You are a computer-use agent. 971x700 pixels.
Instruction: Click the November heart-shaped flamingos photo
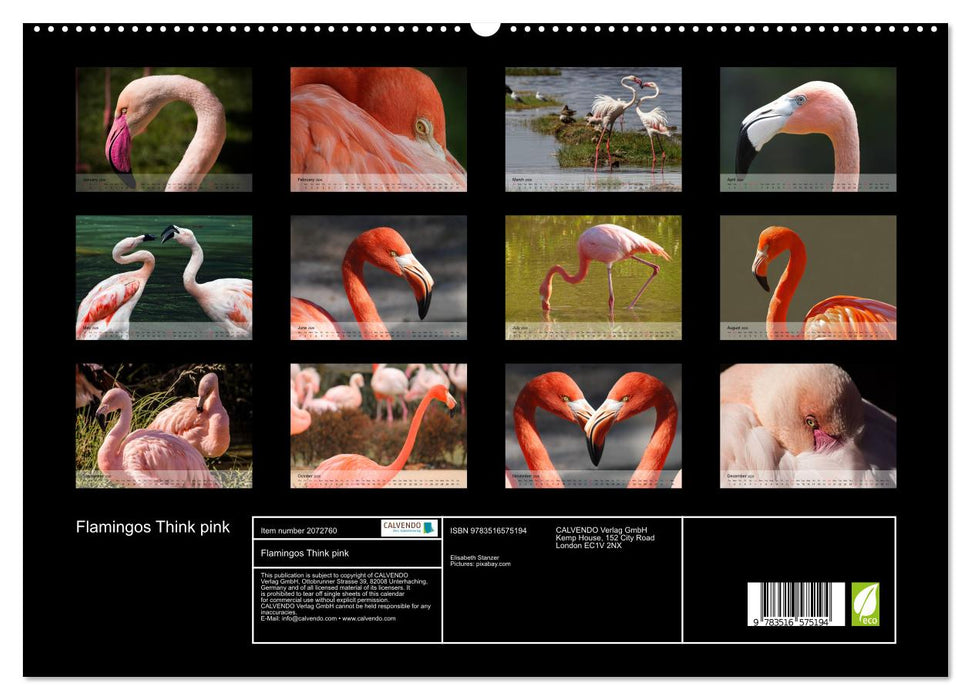pos(595,425)
